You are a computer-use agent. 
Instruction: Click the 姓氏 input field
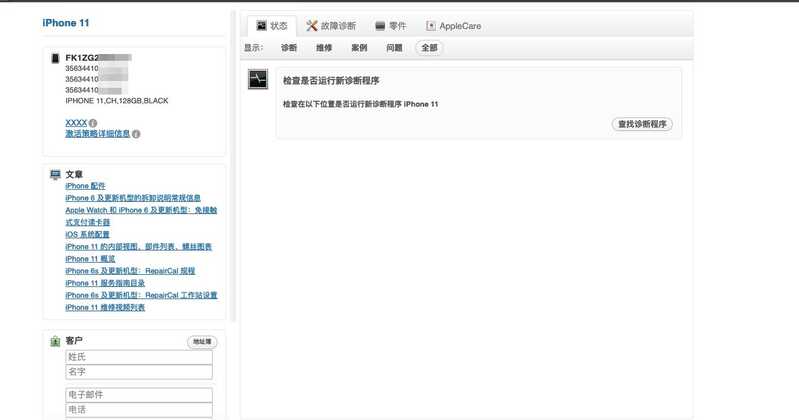[x=139, y=357]
